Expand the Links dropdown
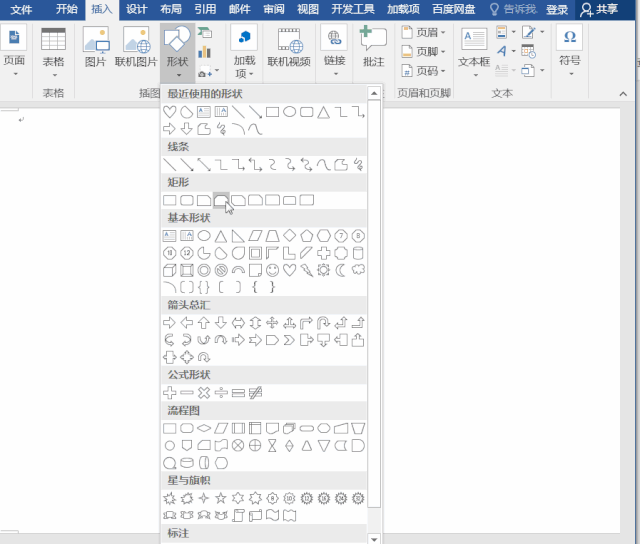 334,51
